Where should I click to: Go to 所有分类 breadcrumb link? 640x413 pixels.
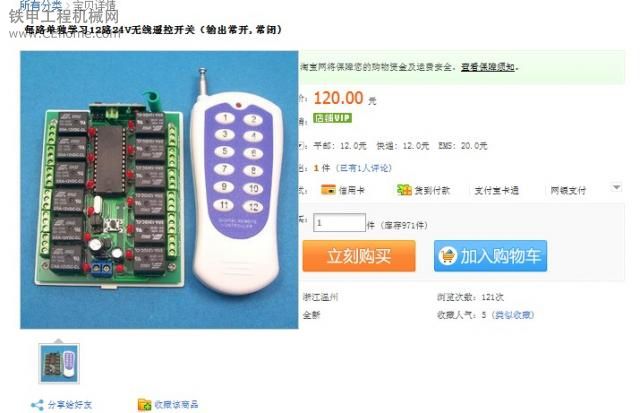pos(40,5)
